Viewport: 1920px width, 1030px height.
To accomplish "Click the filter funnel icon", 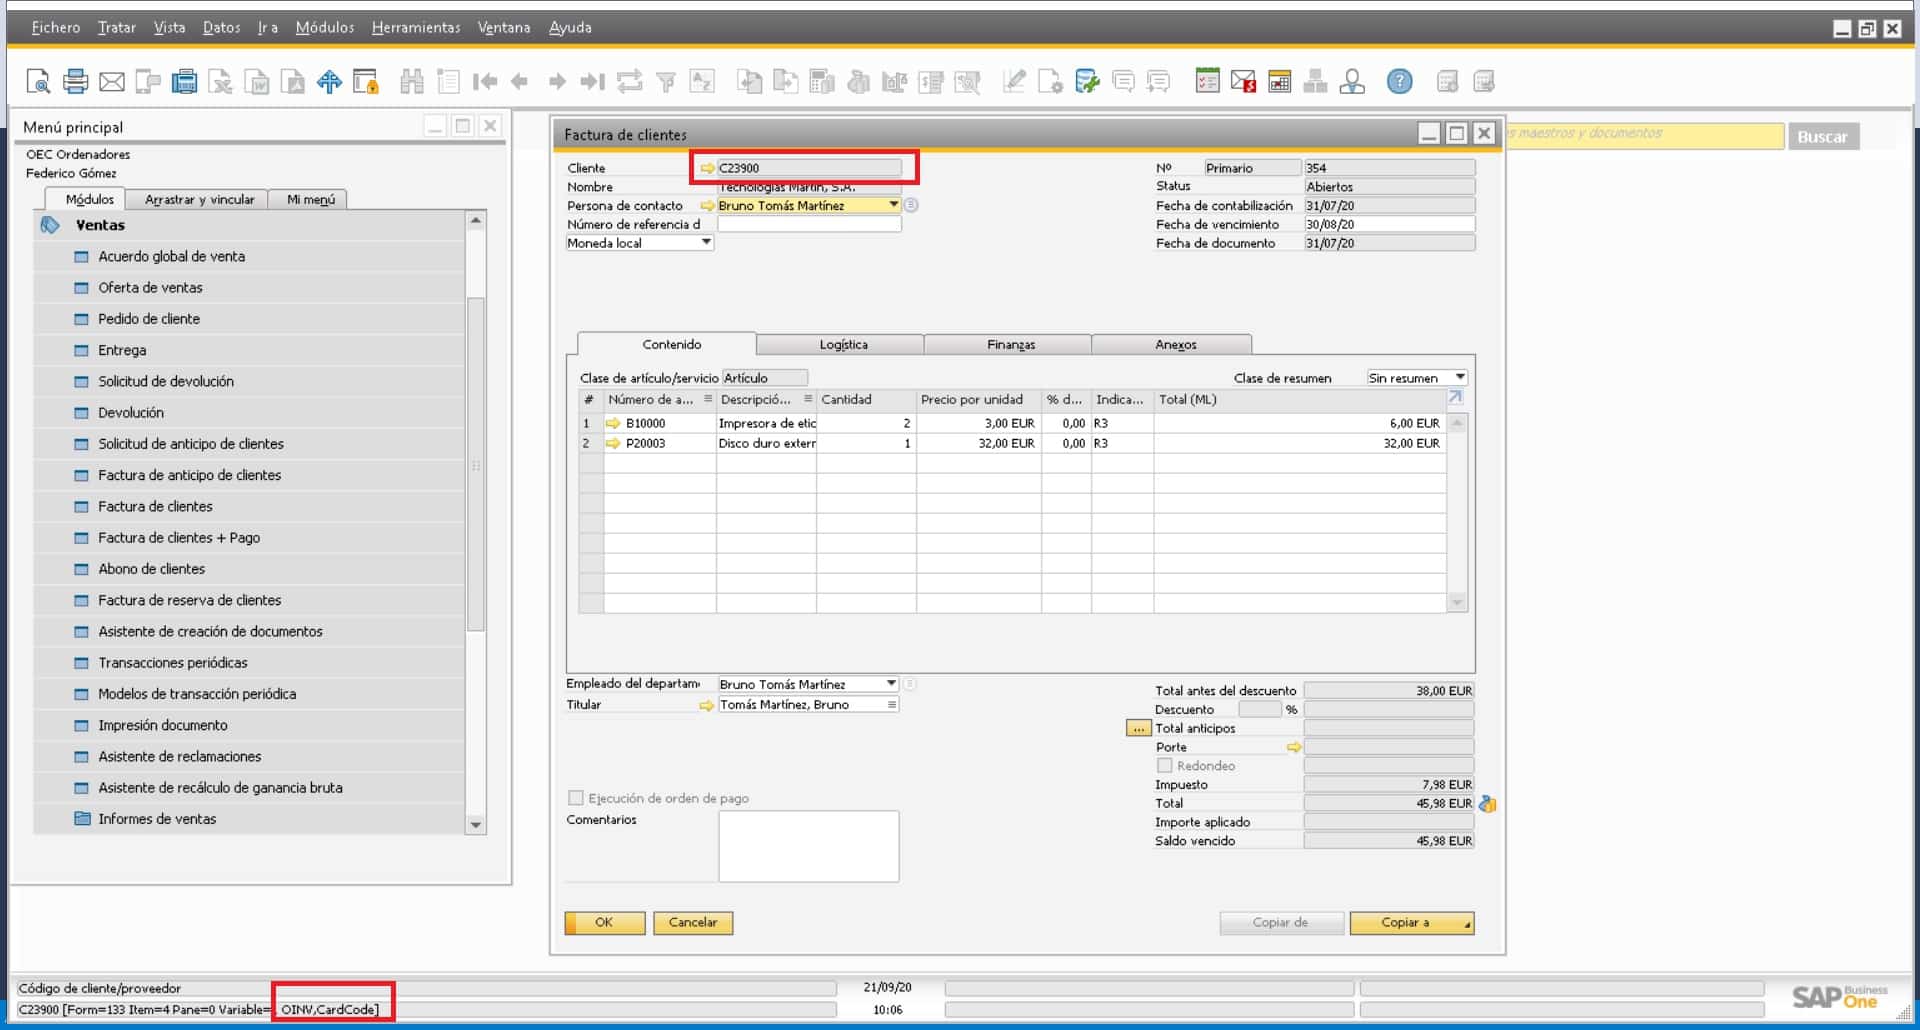I will click(666, 82).
